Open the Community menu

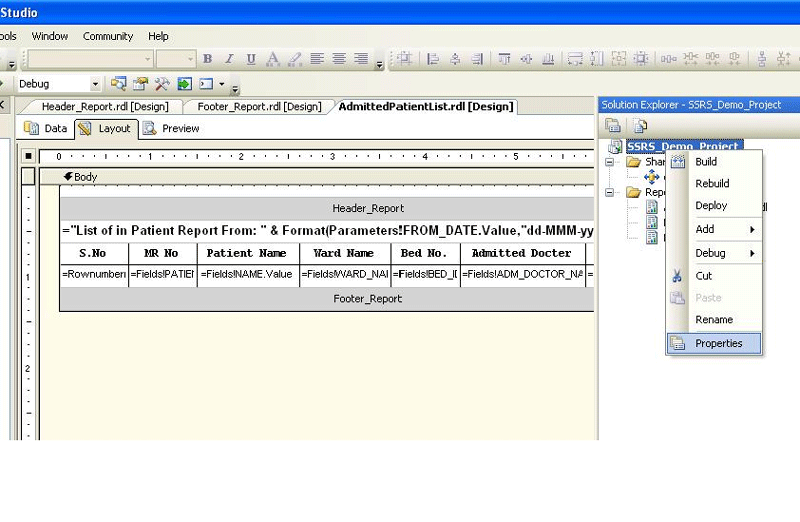[108, 36]
